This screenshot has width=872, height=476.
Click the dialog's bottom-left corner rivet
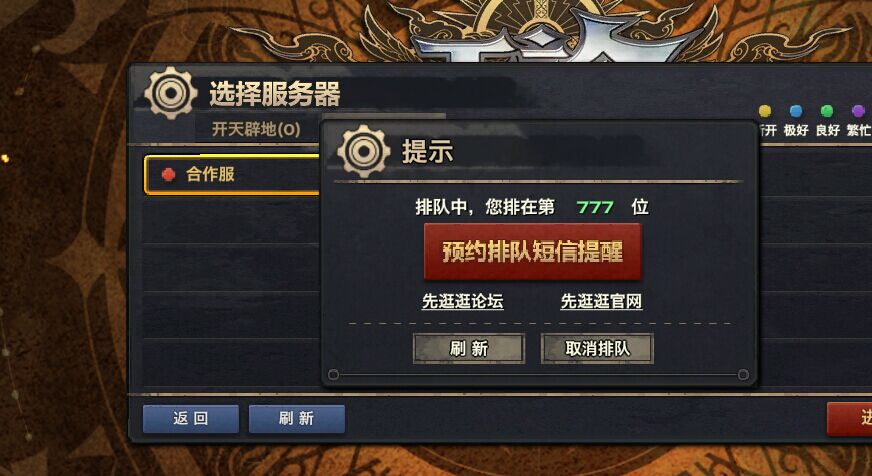[x=333, y=375]
